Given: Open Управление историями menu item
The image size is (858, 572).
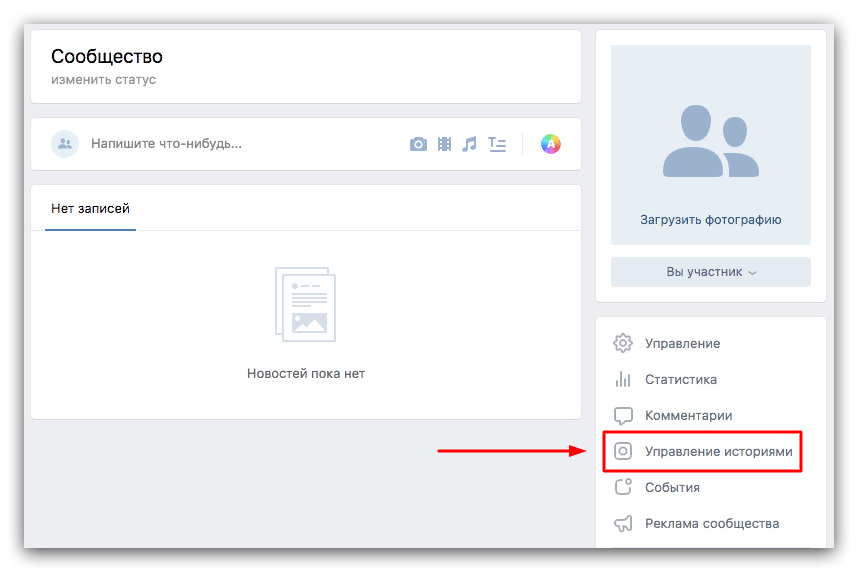Looking at the screenshot, I should 718,452.
